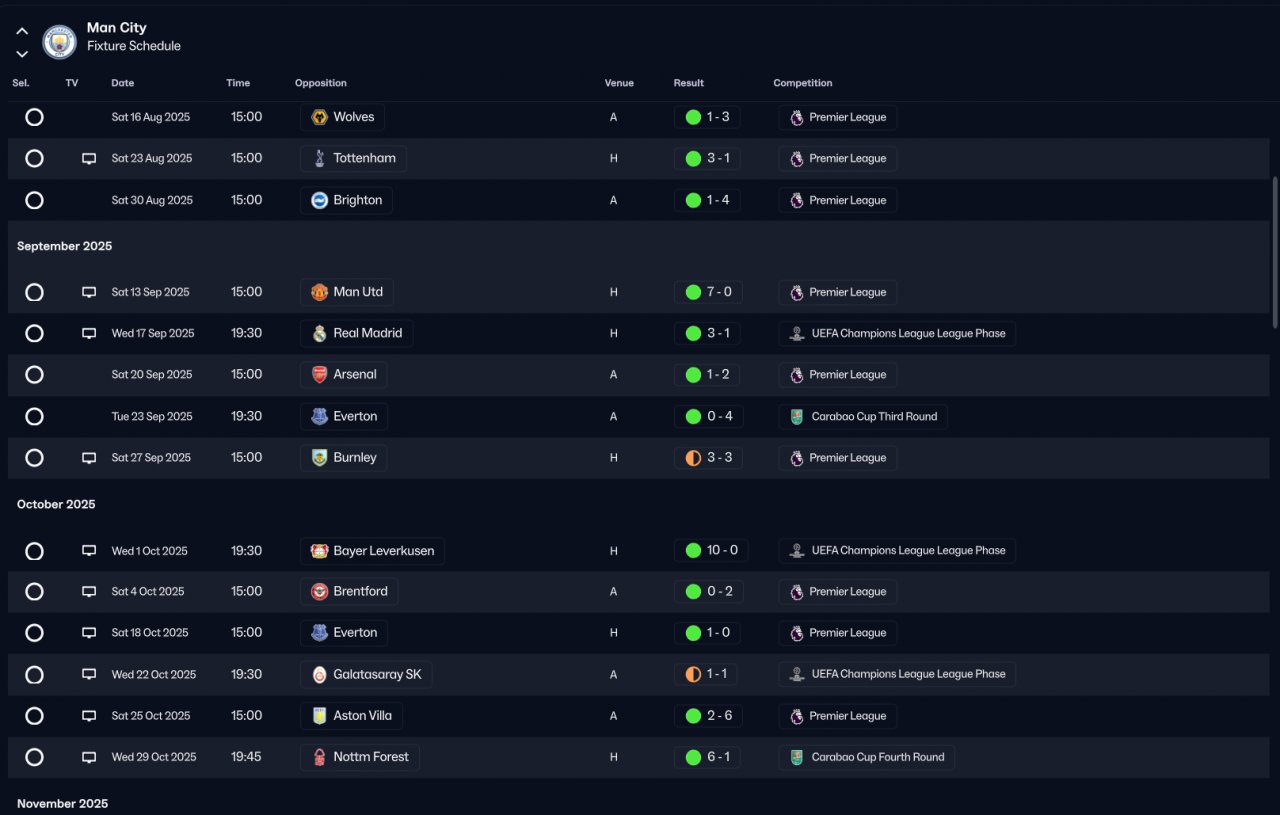Click the Brentford club crest
This screenshot has height=815, width=1280.
[320, 592]
